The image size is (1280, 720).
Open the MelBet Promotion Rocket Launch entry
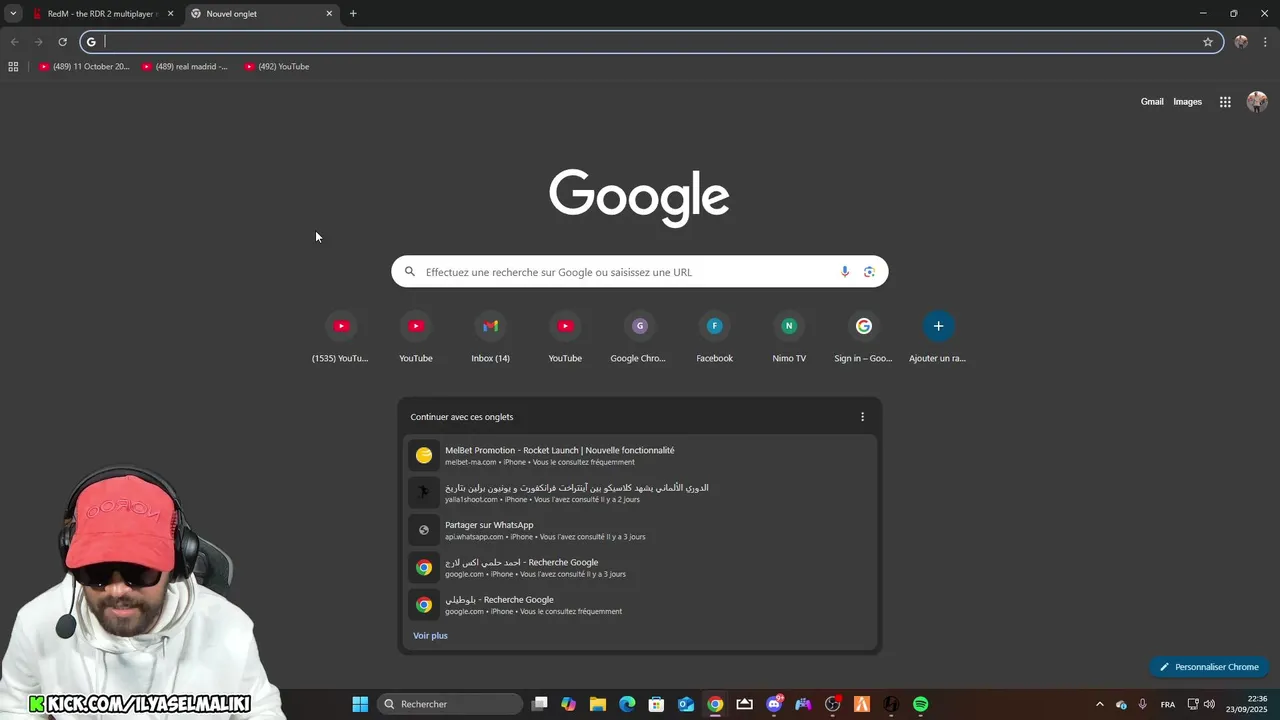[640, 456]
